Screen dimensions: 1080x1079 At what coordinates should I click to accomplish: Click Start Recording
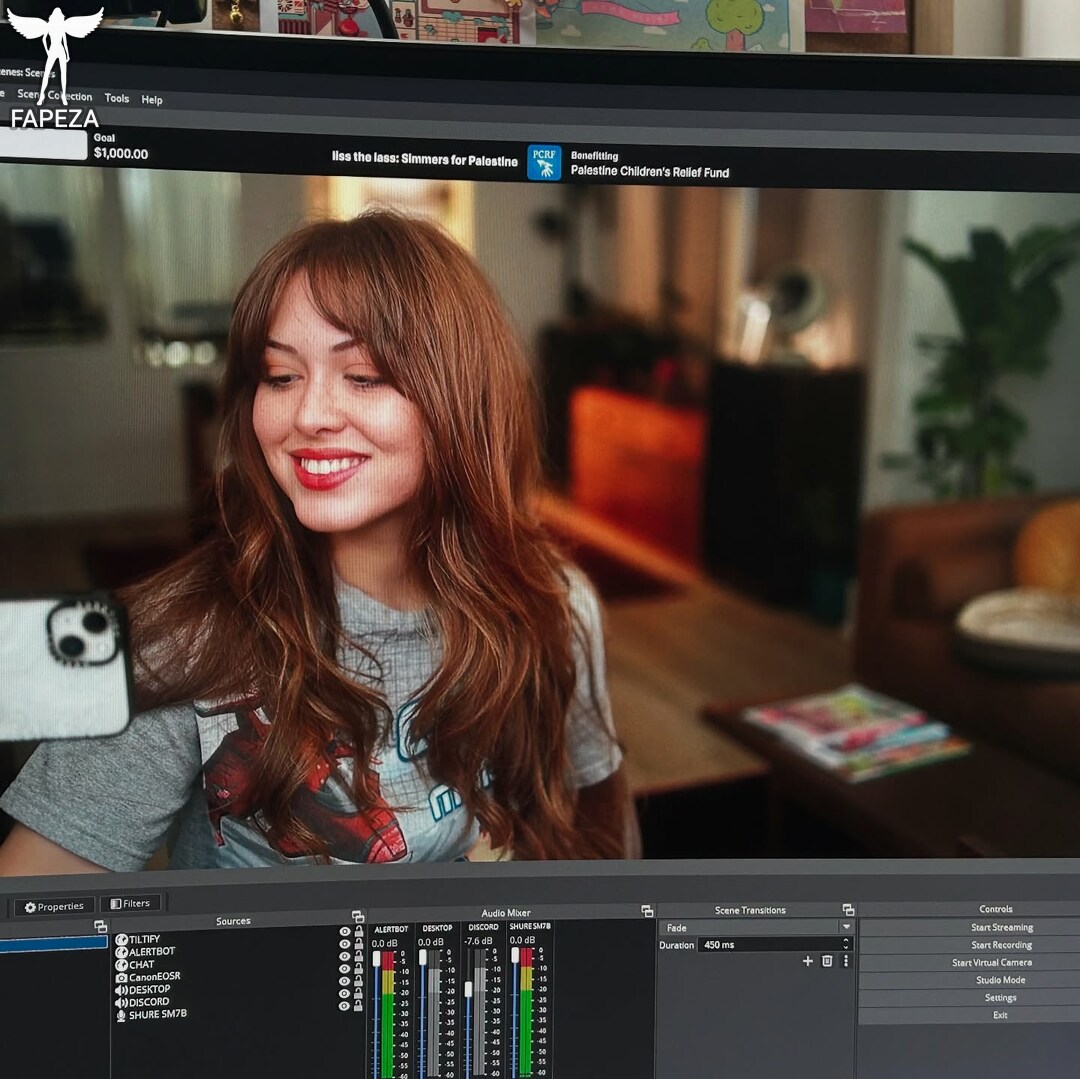[970, 945]
